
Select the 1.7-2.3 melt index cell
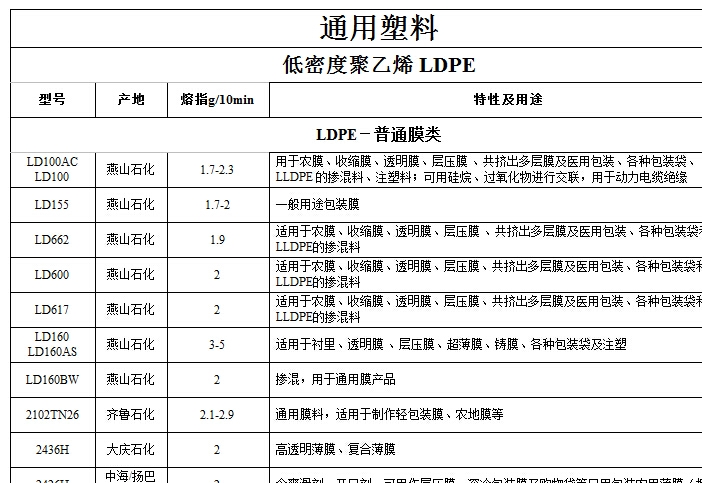coord(217,170)
